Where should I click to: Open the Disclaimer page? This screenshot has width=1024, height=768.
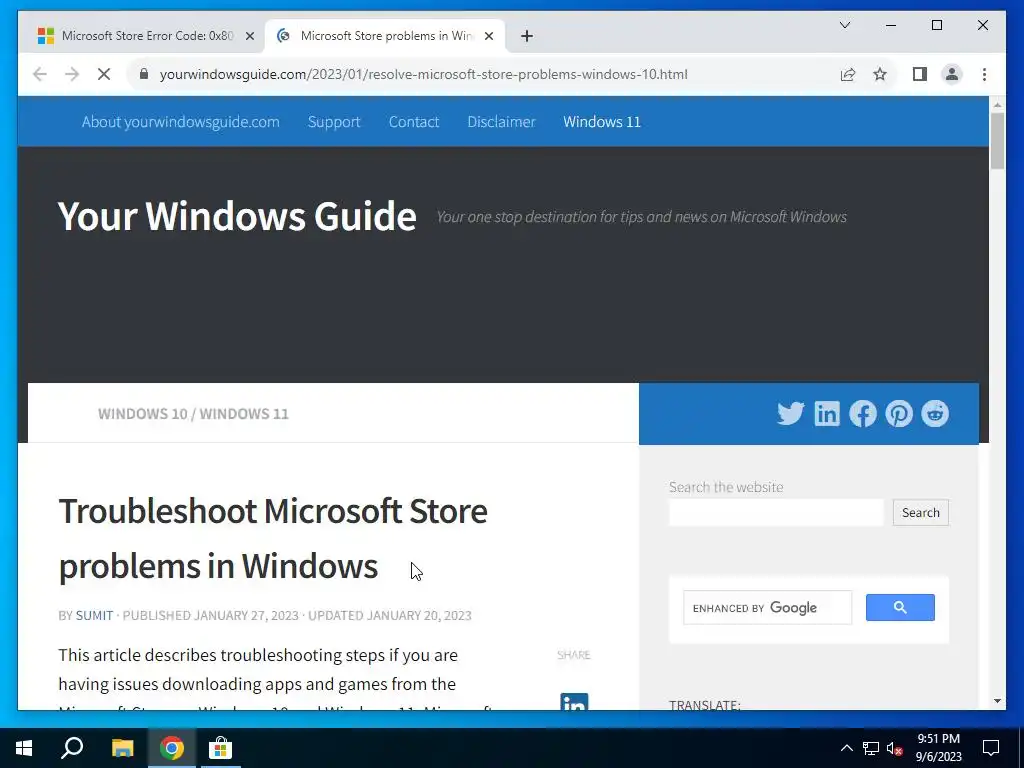click(x=502, y=122)
